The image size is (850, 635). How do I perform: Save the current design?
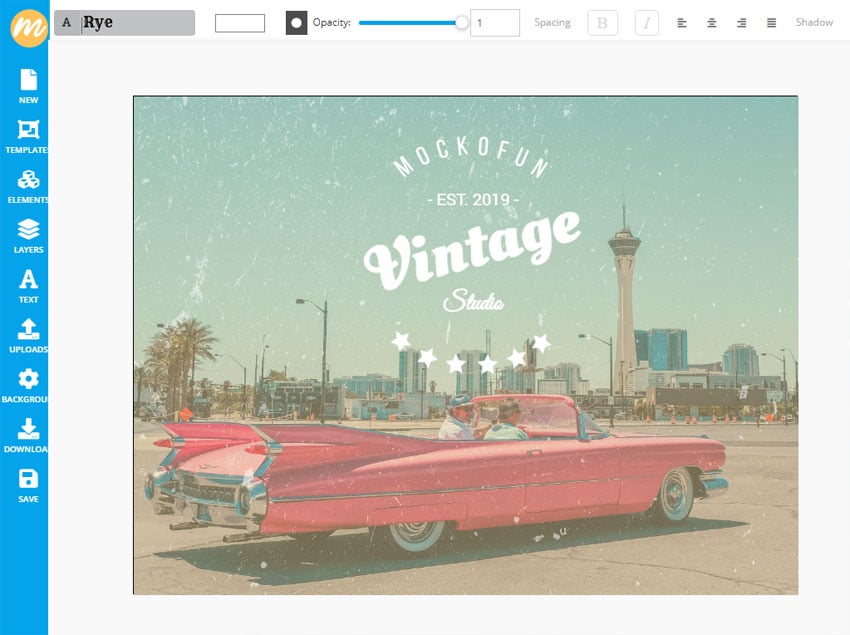[x=28, y=485]
